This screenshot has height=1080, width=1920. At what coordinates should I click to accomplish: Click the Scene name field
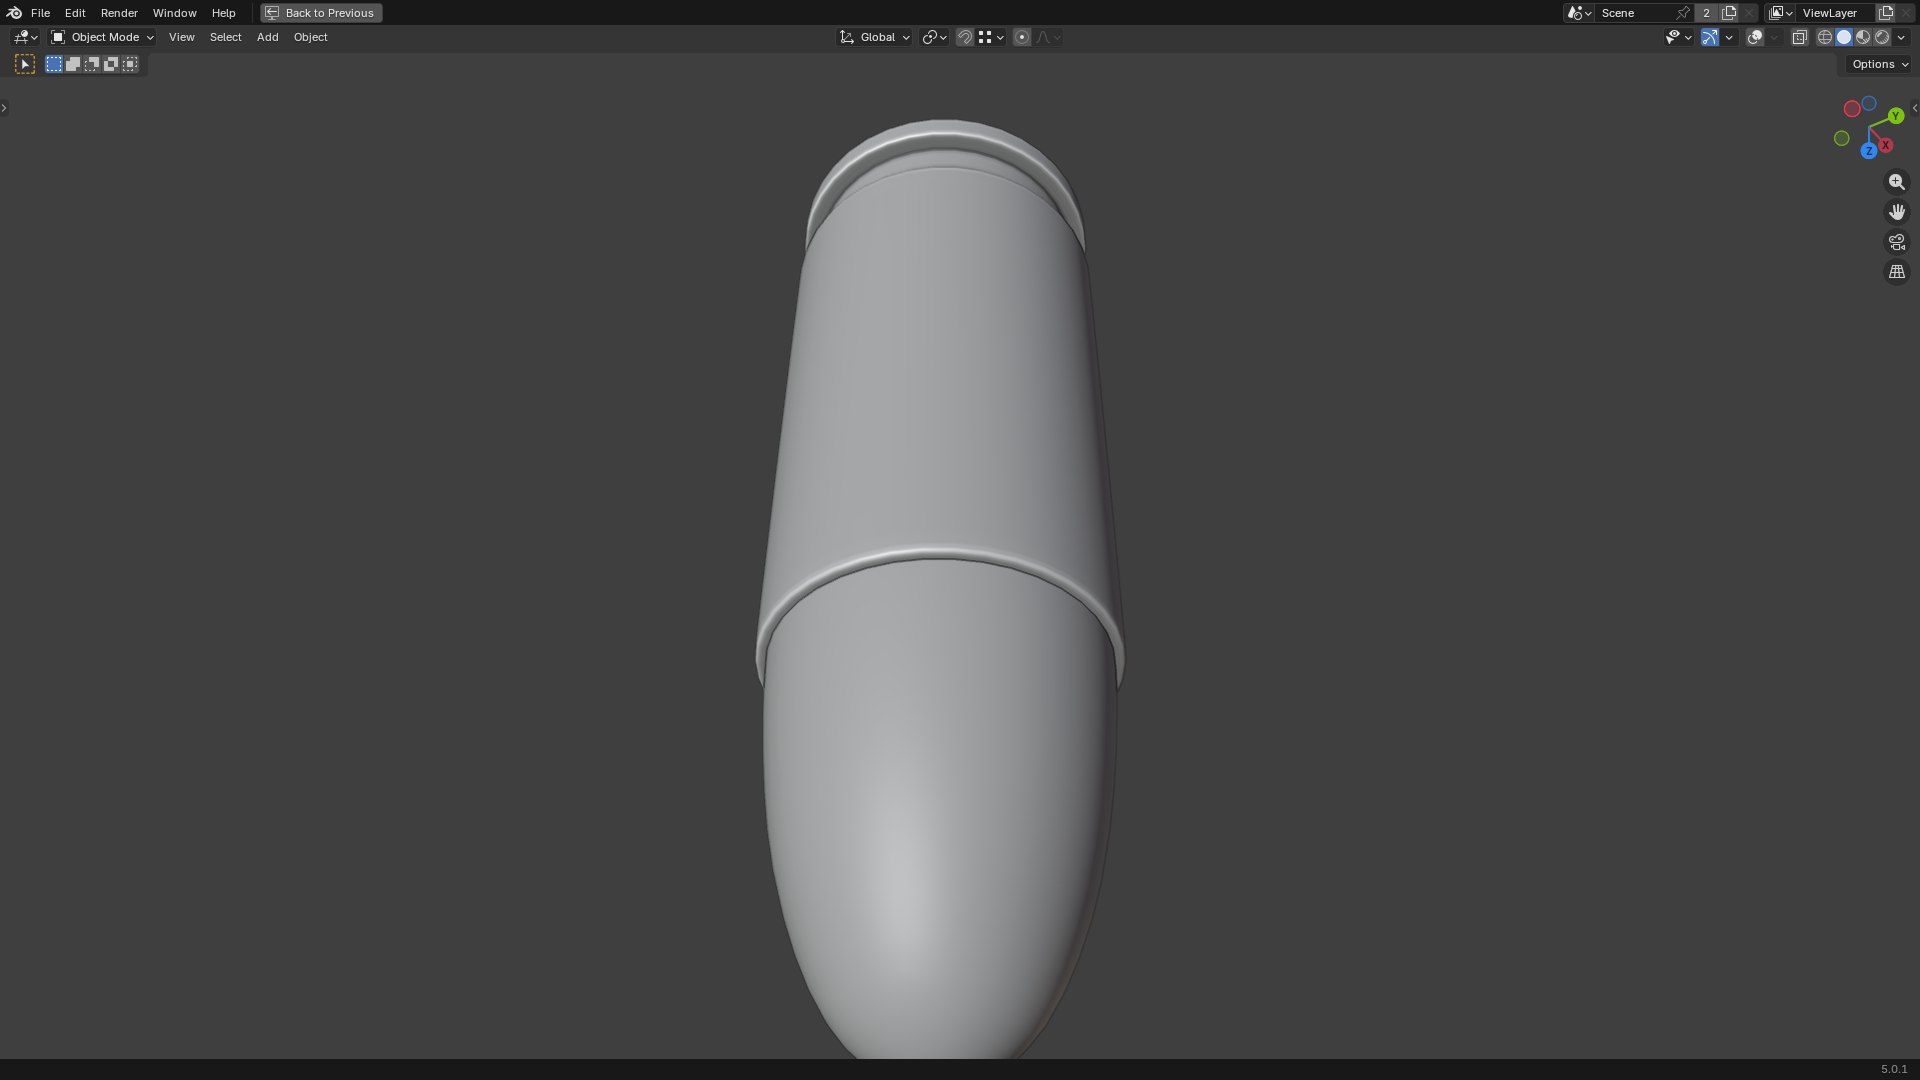click(1634, 13)
